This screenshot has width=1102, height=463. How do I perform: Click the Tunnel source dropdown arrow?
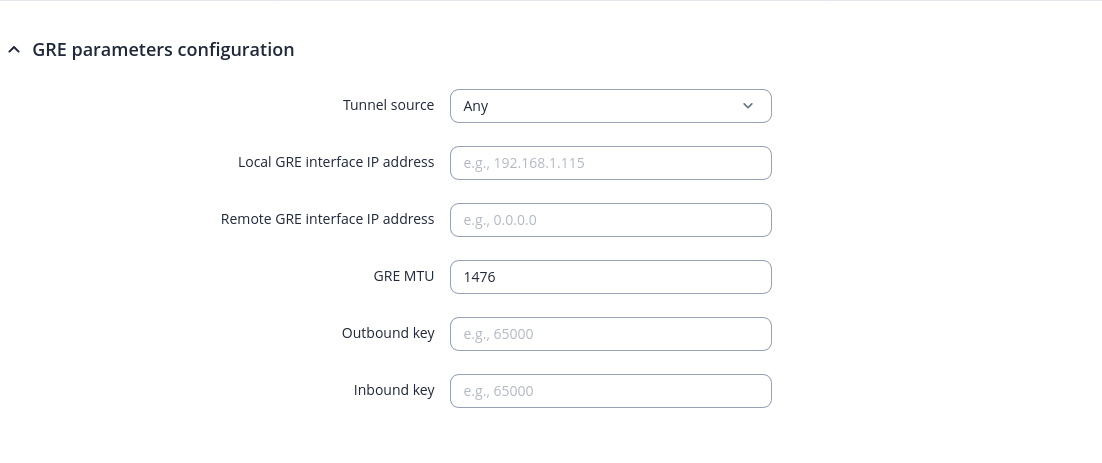[x=748, y=106]
